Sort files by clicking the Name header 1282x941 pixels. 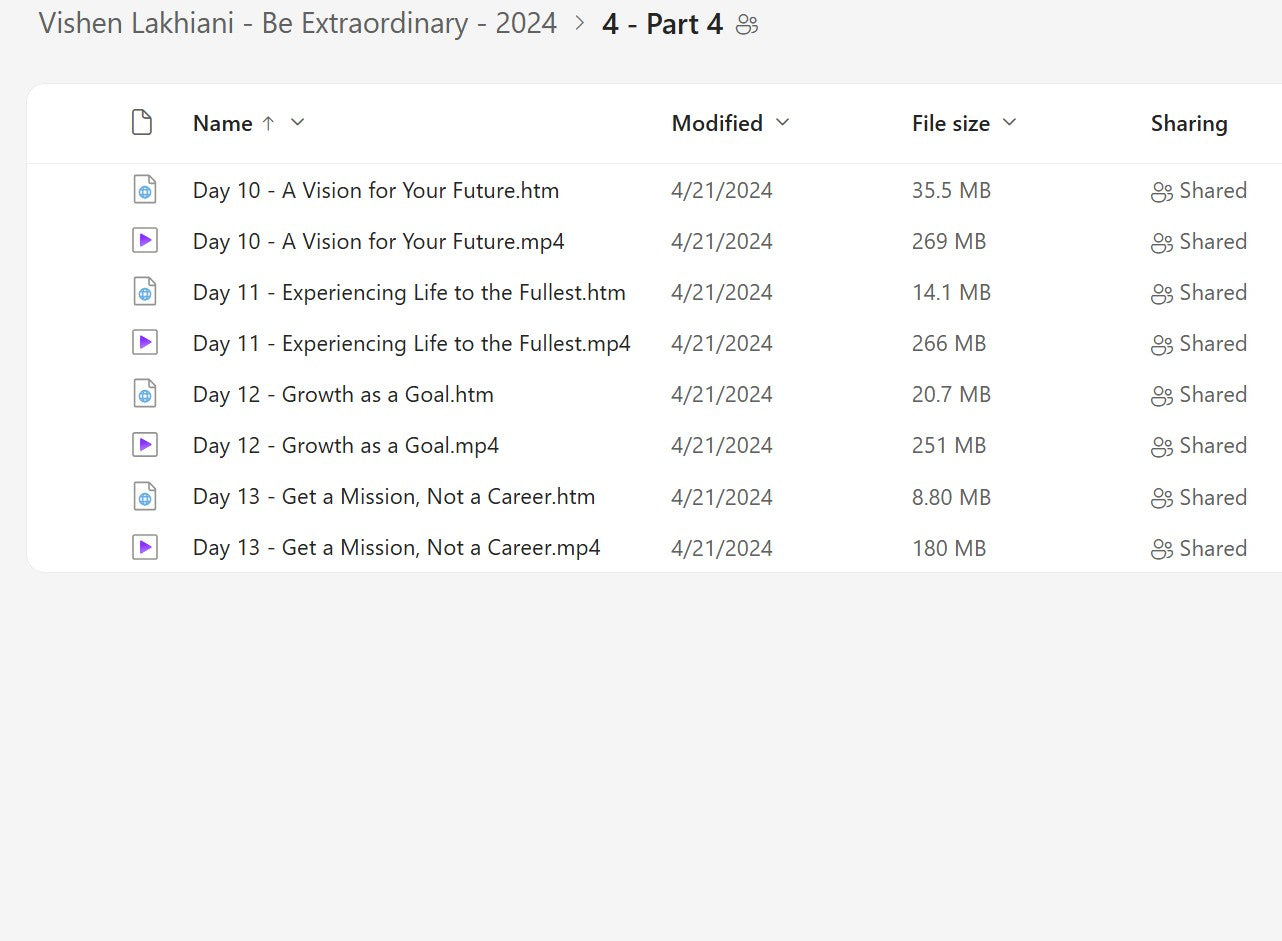coord(222,123)
